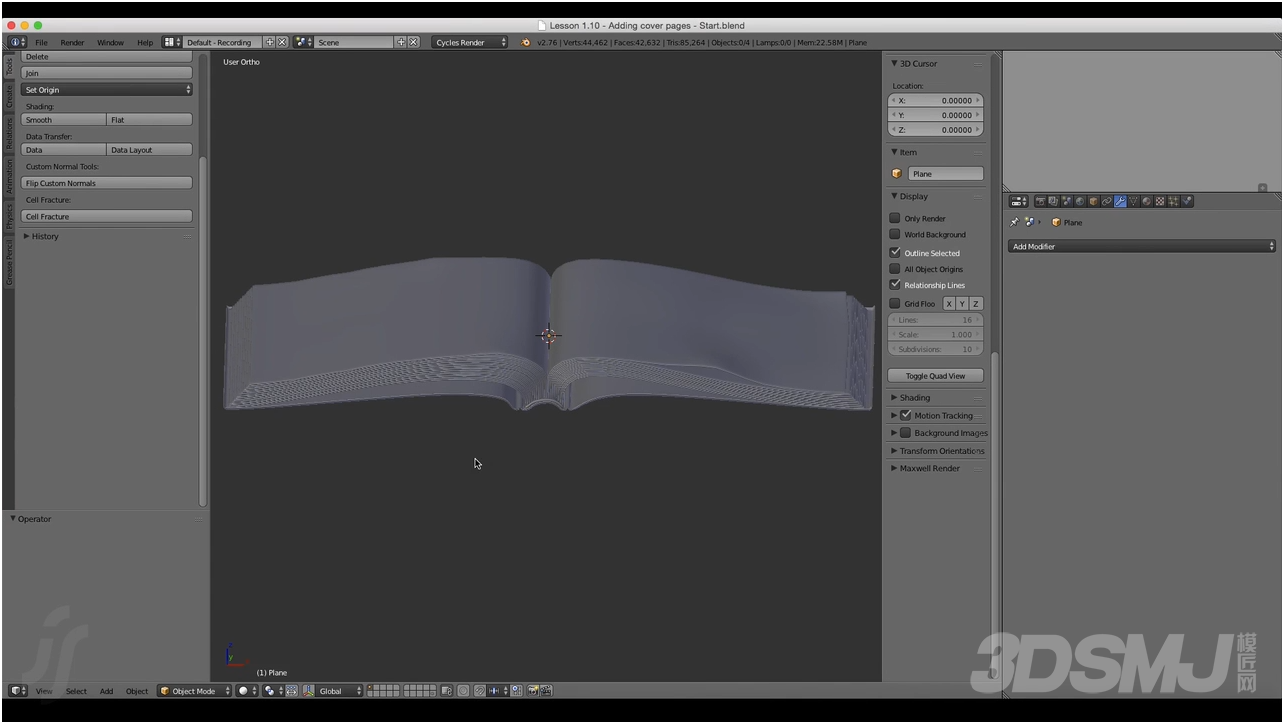Click the OpenGL render animation clapper icon
The height and width of the screenshot is (724, 1284).
[546, 691]
